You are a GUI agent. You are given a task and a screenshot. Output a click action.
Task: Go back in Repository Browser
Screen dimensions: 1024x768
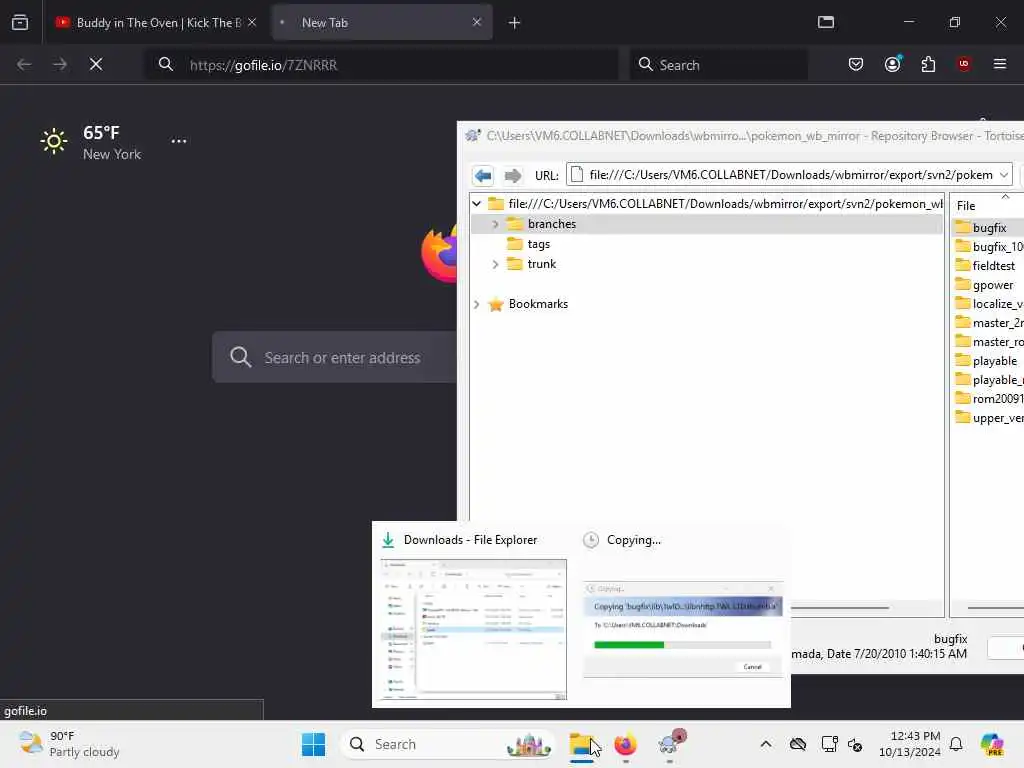(x=483, y=175)
